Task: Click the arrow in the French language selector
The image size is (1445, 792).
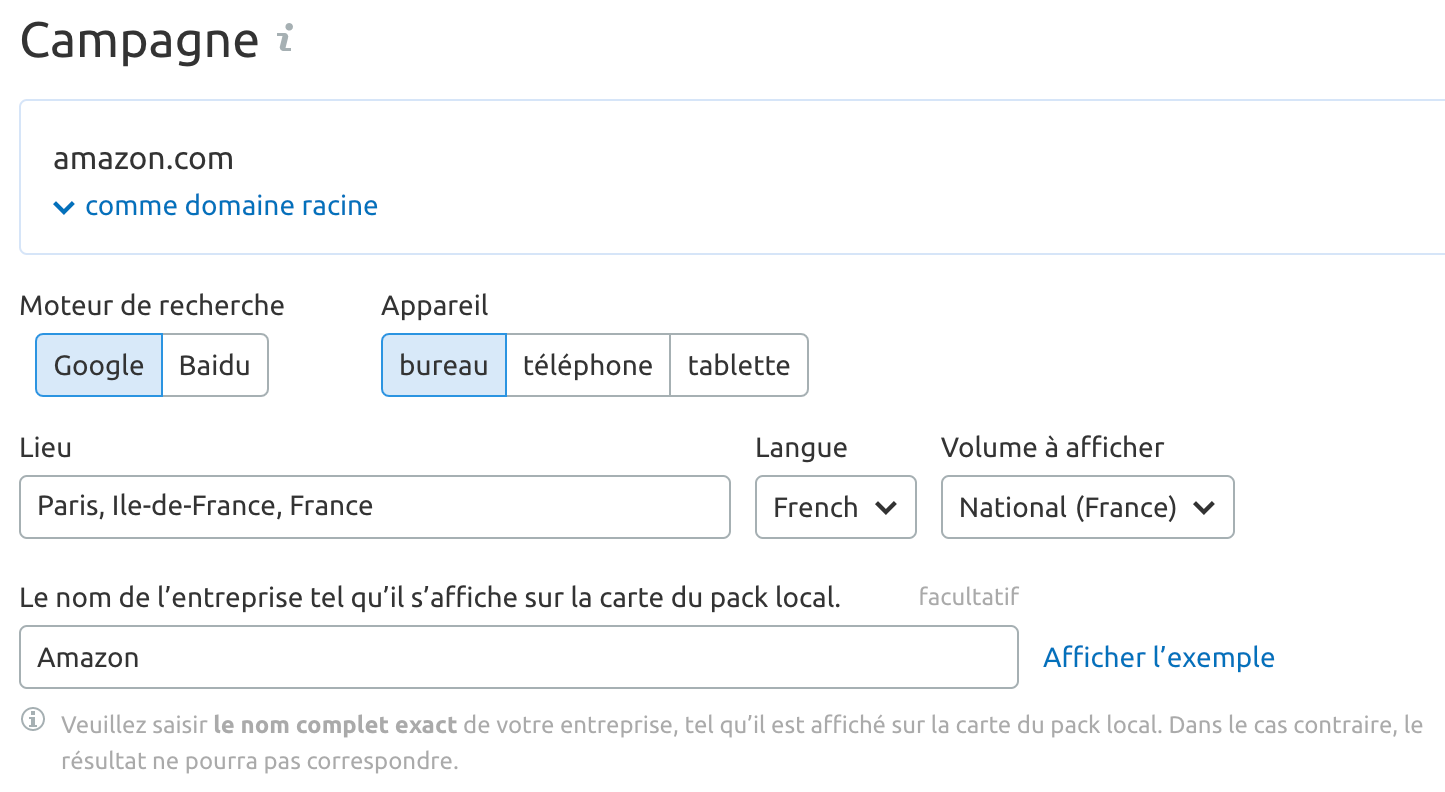Action: (x=886, y=508)
